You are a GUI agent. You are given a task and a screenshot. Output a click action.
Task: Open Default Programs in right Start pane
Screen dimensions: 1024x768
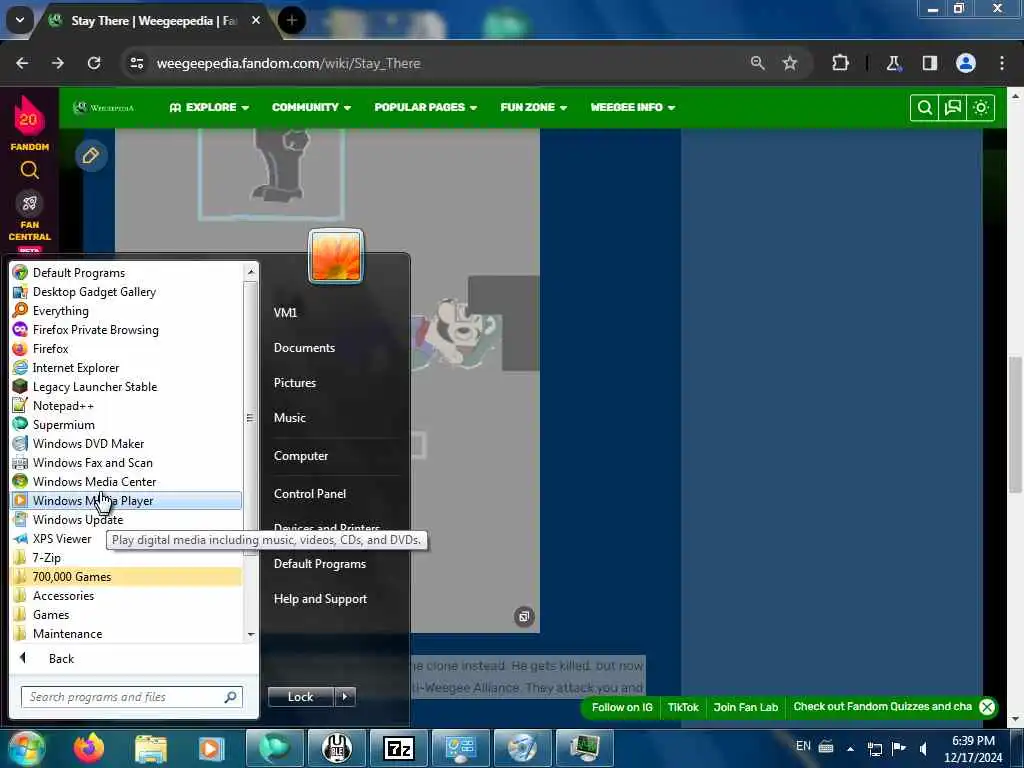pos(319,563)
